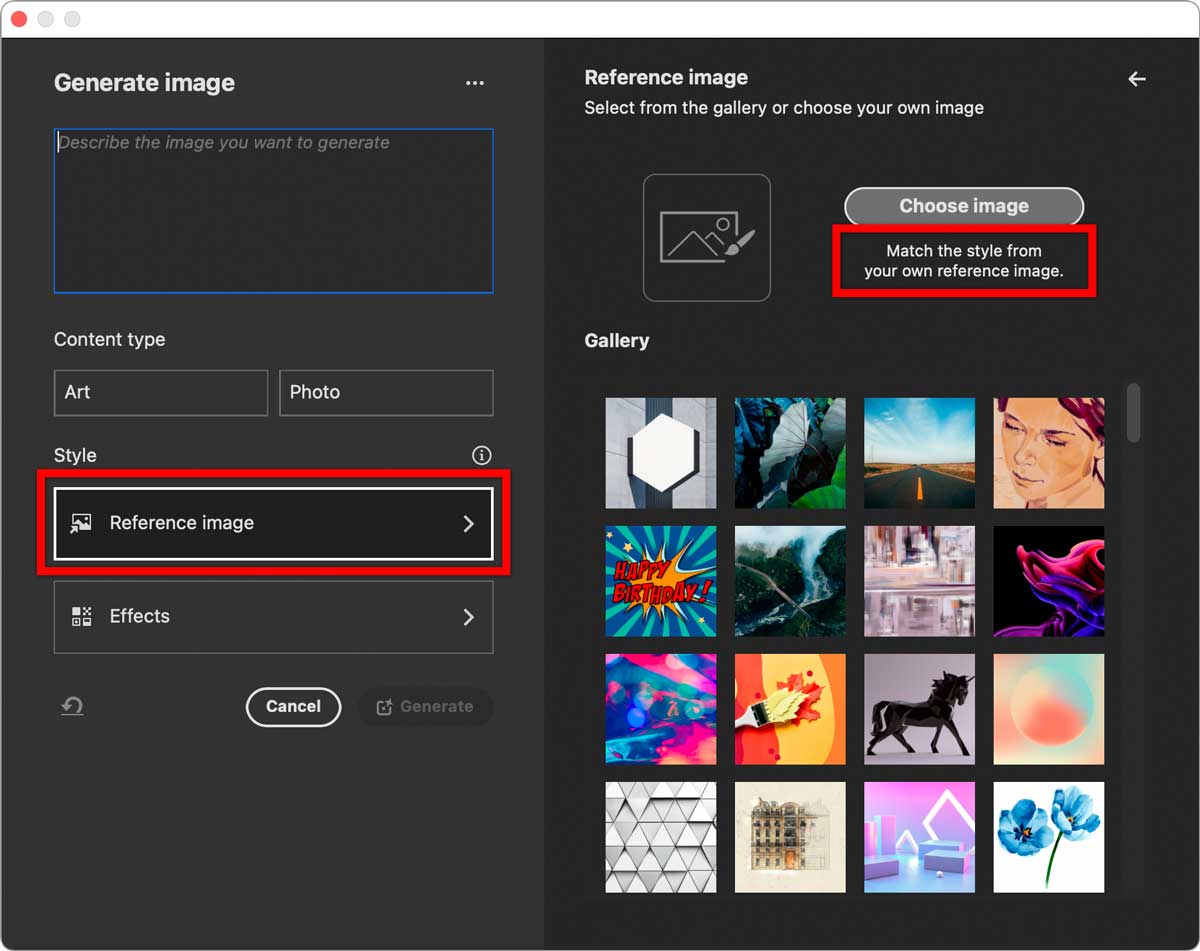Click the sparkle icon inside the Generate button
The image size is (1200, 951).
(384, 707)
